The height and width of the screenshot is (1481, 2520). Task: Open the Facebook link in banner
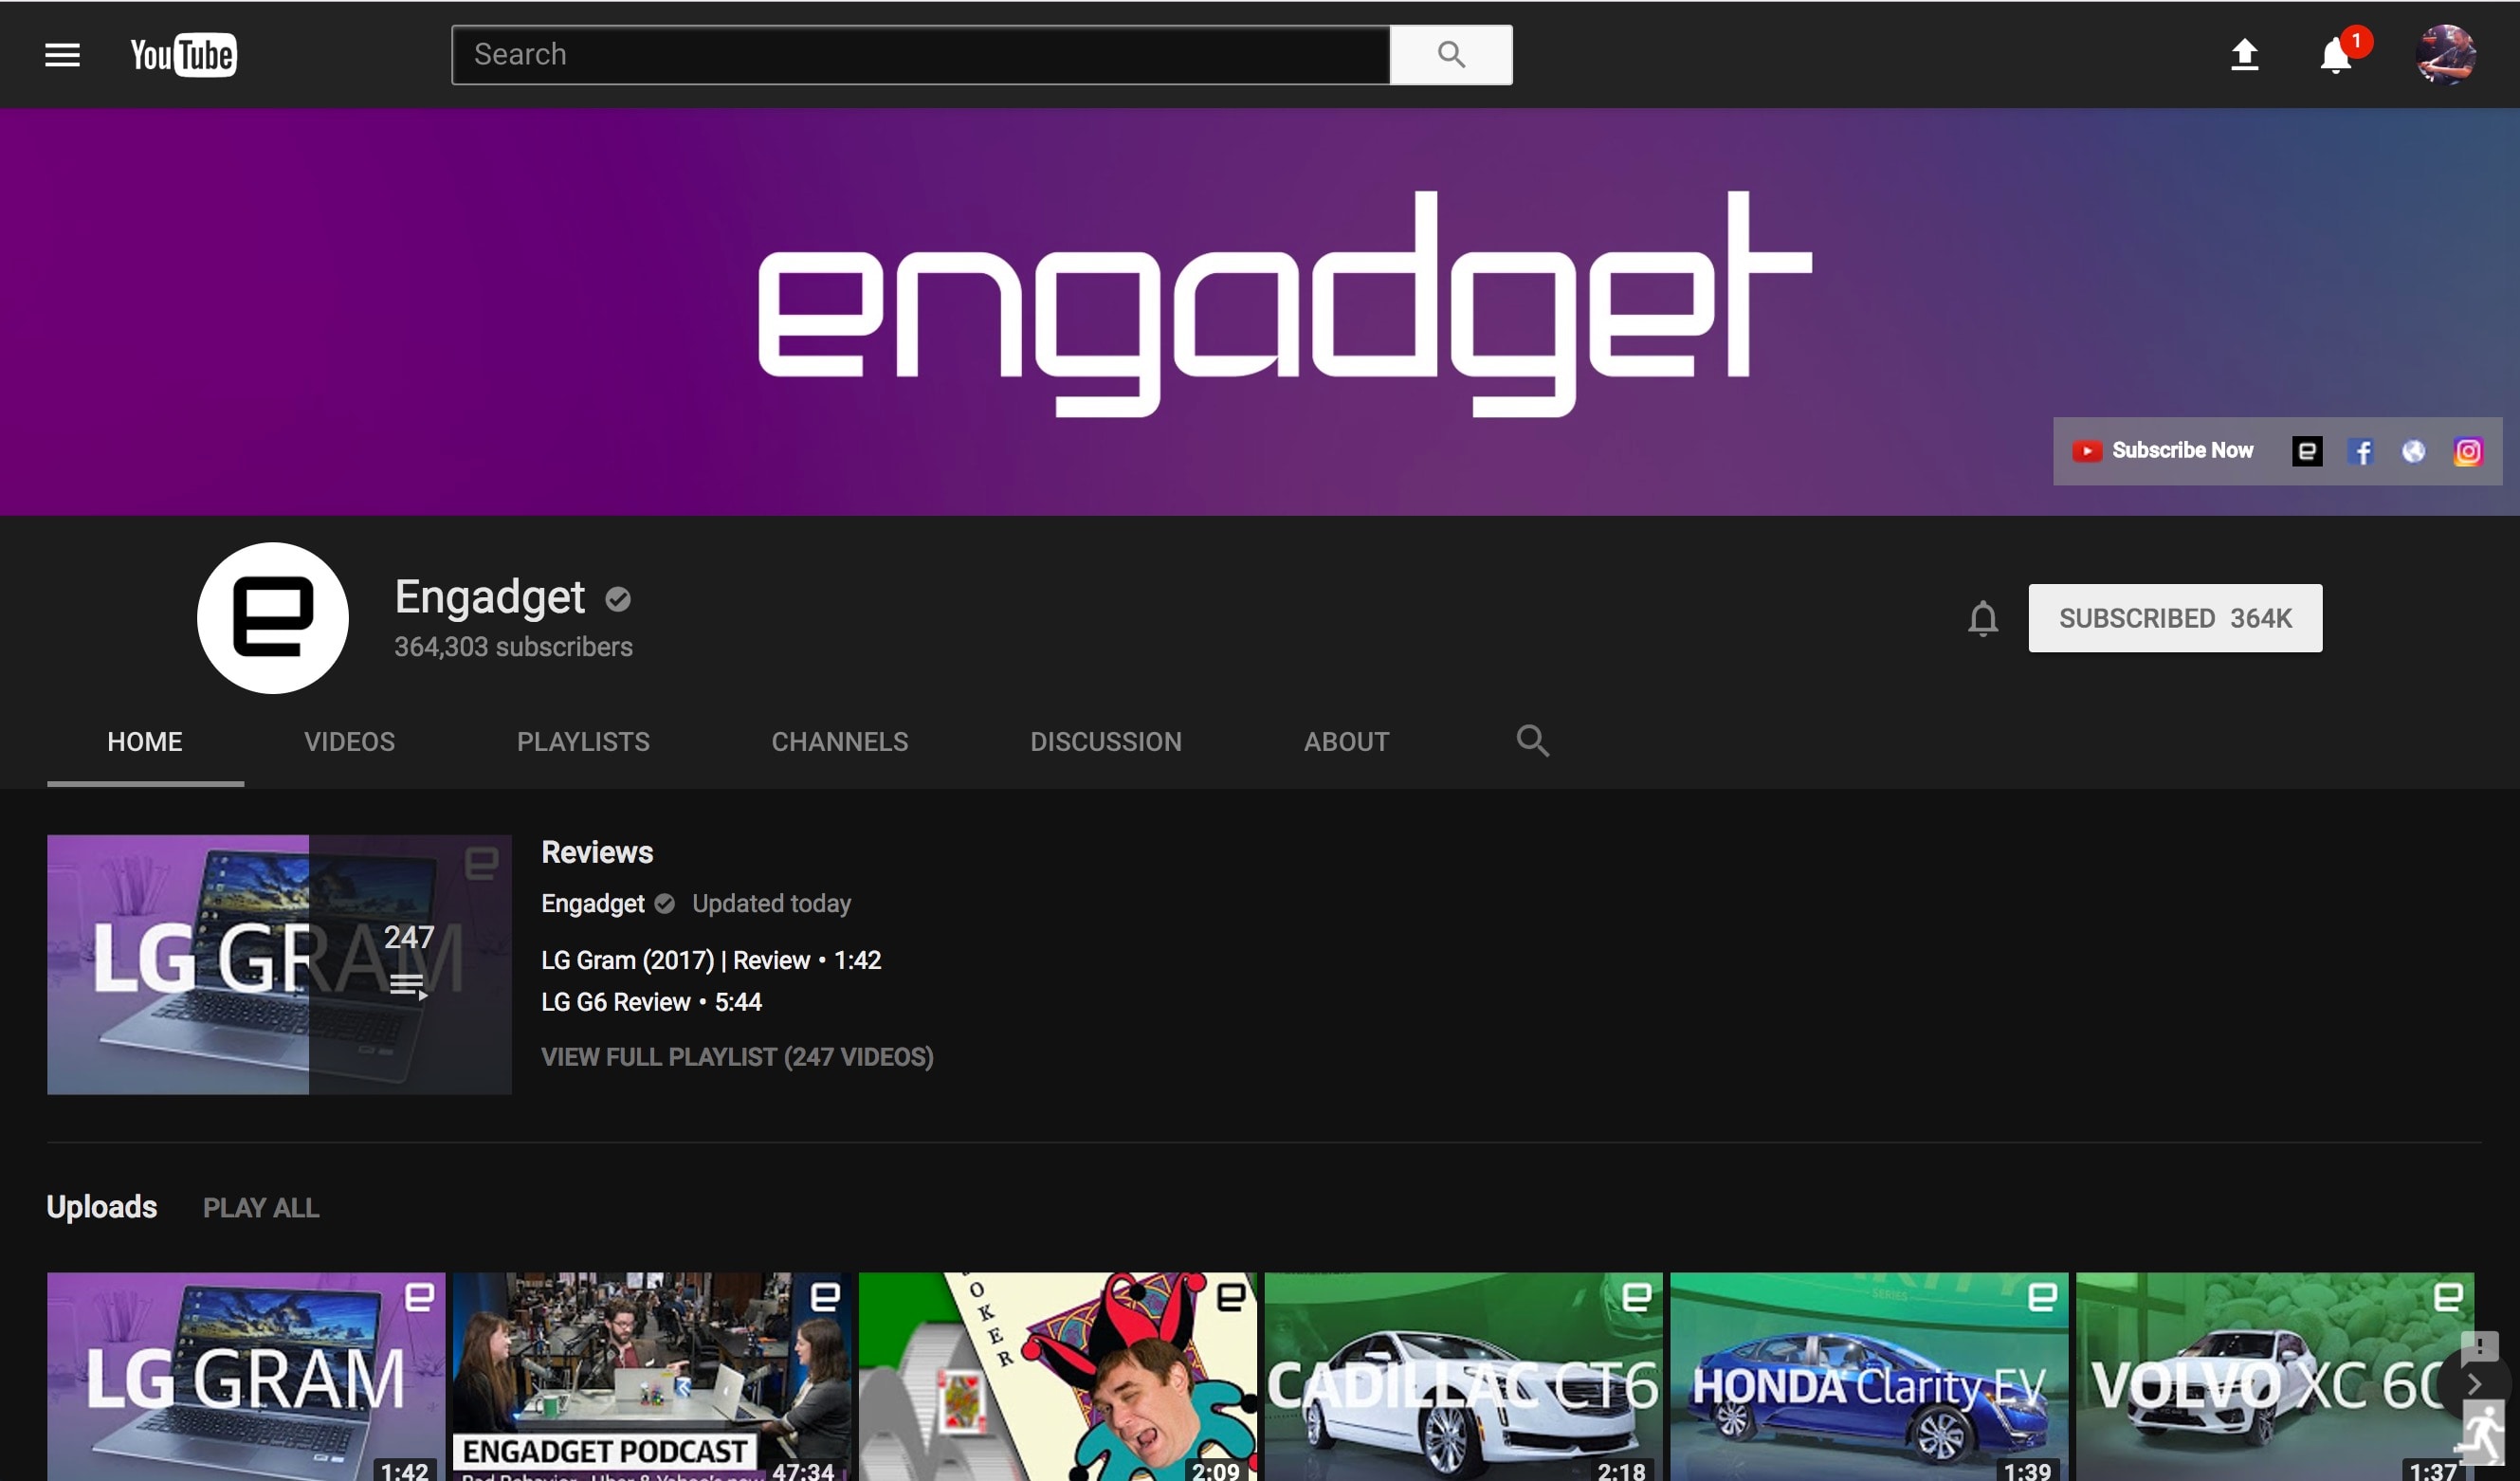coord(2361,451)
